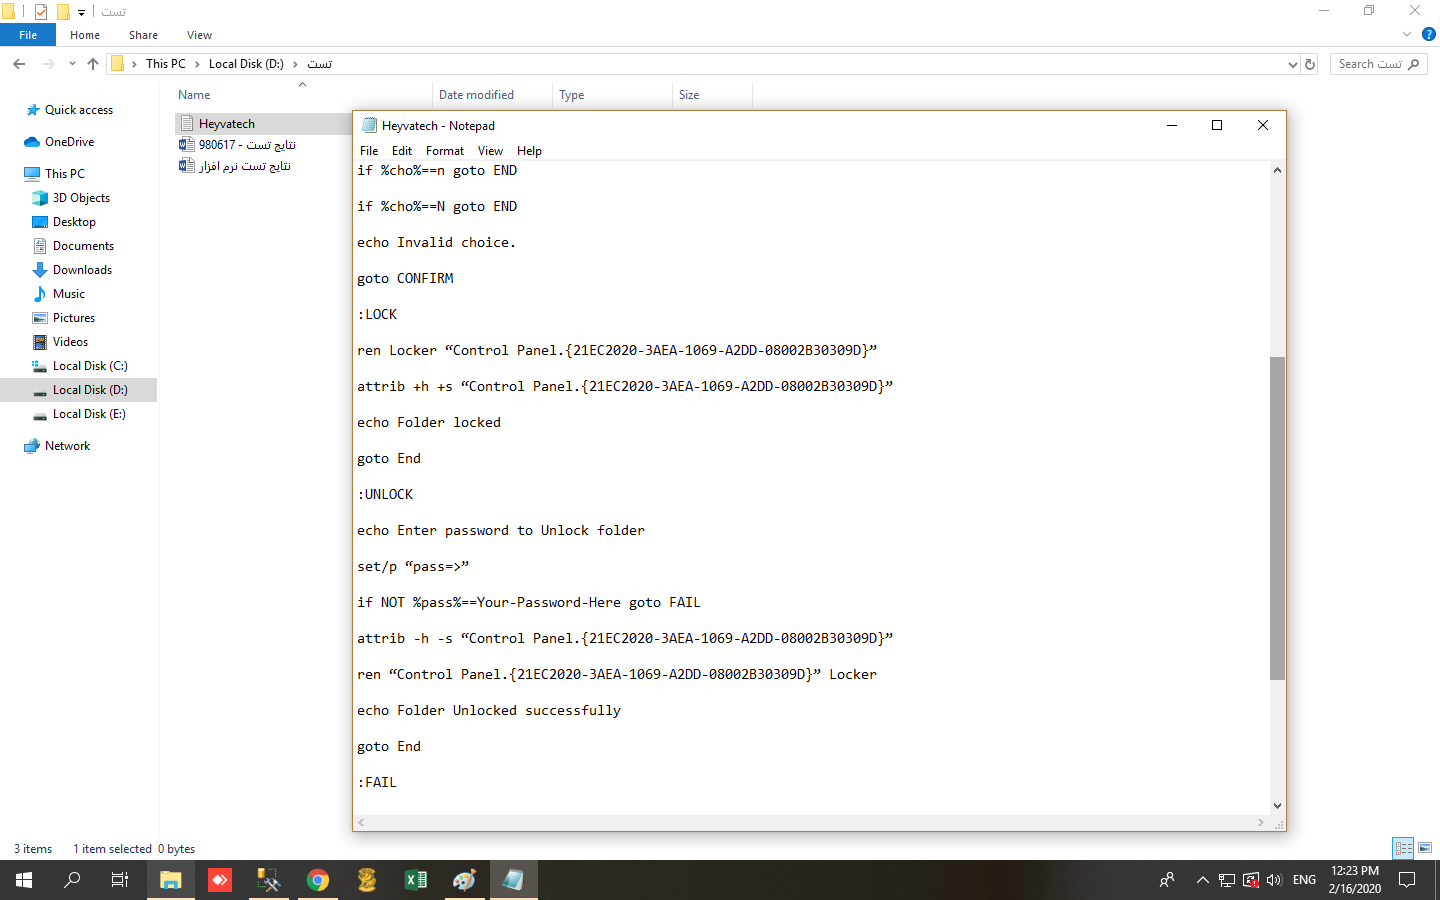Viewport: 1440px width, 900px height.
Task: Open volume control in system tray
Action: (1274, 880)
